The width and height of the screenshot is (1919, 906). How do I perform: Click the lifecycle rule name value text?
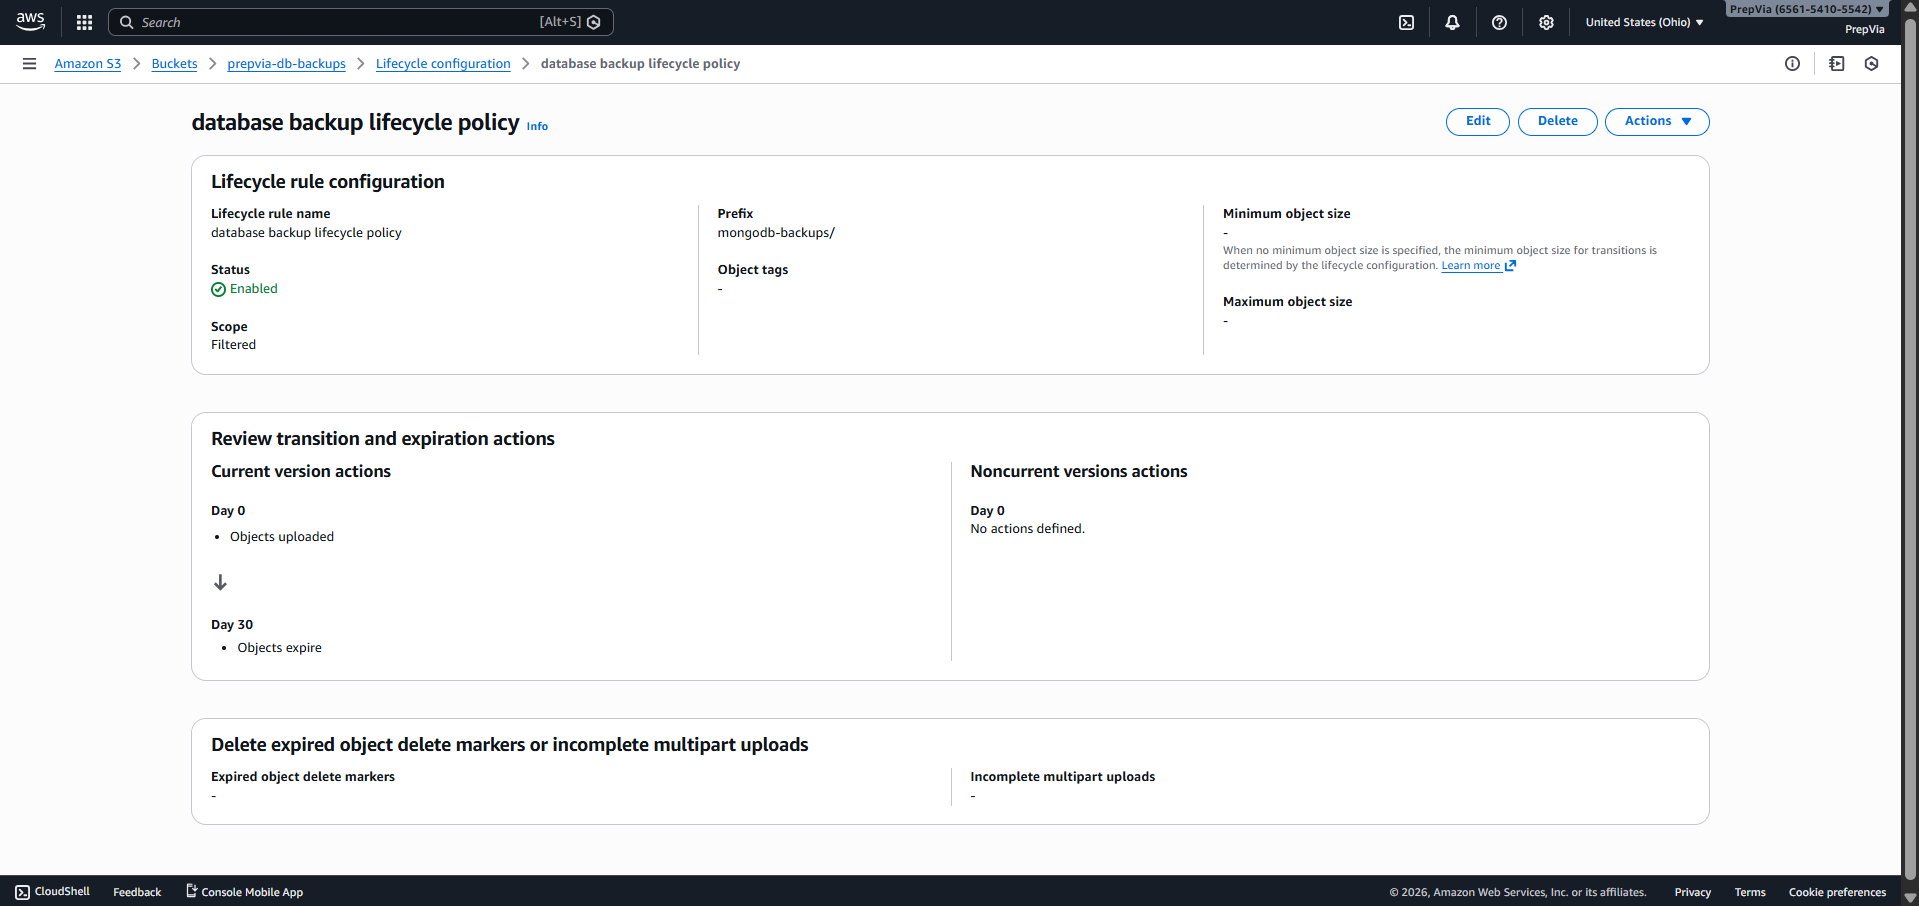point(306,233)
